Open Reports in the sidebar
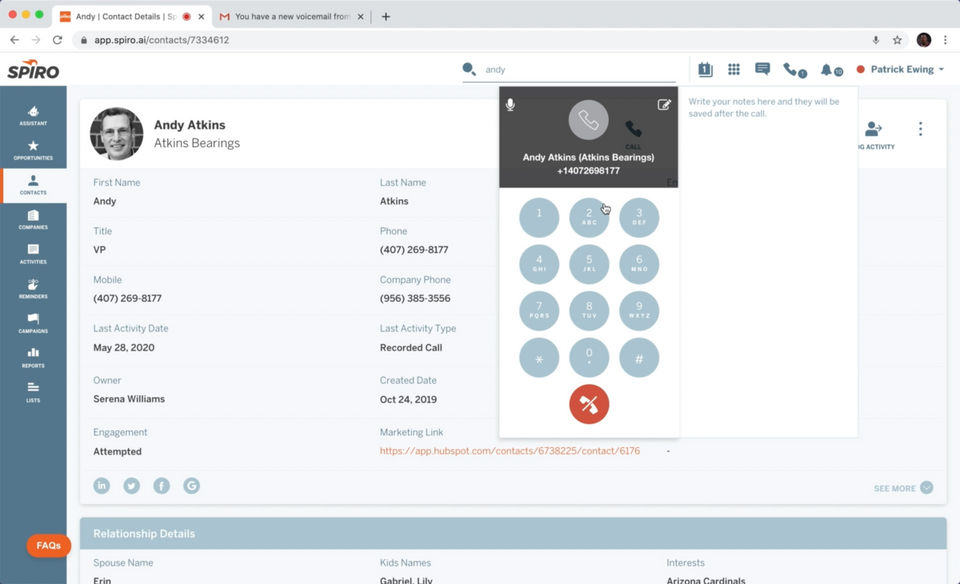The image size is (960, 584). point(33,358)
